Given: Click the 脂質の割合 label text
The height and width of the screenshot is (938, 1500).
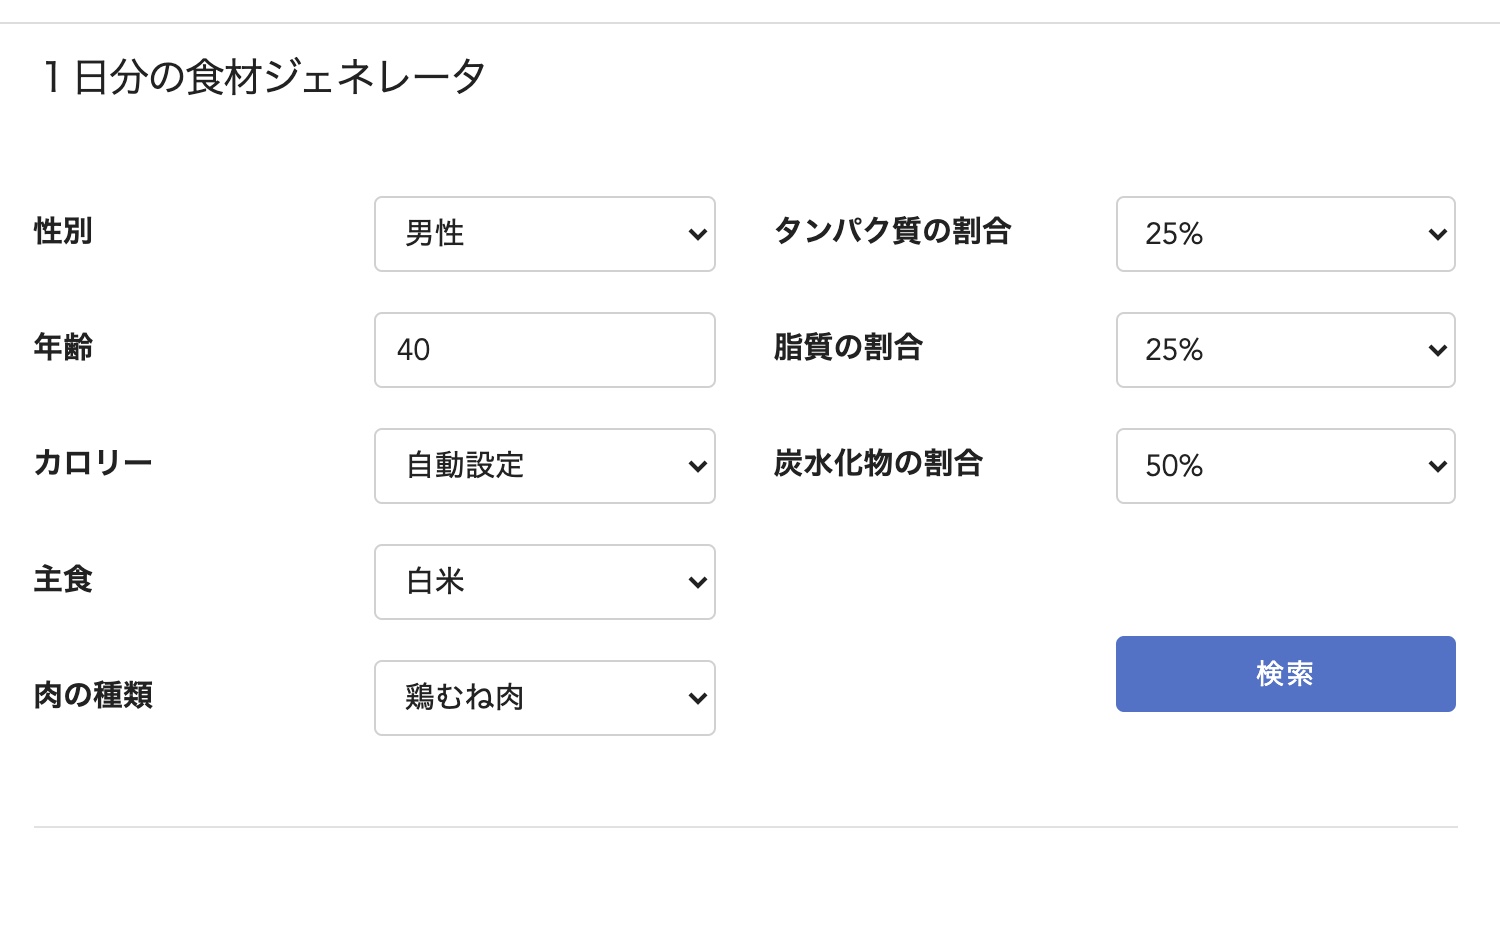Looking at the screenshot, I should pos(848,349).
